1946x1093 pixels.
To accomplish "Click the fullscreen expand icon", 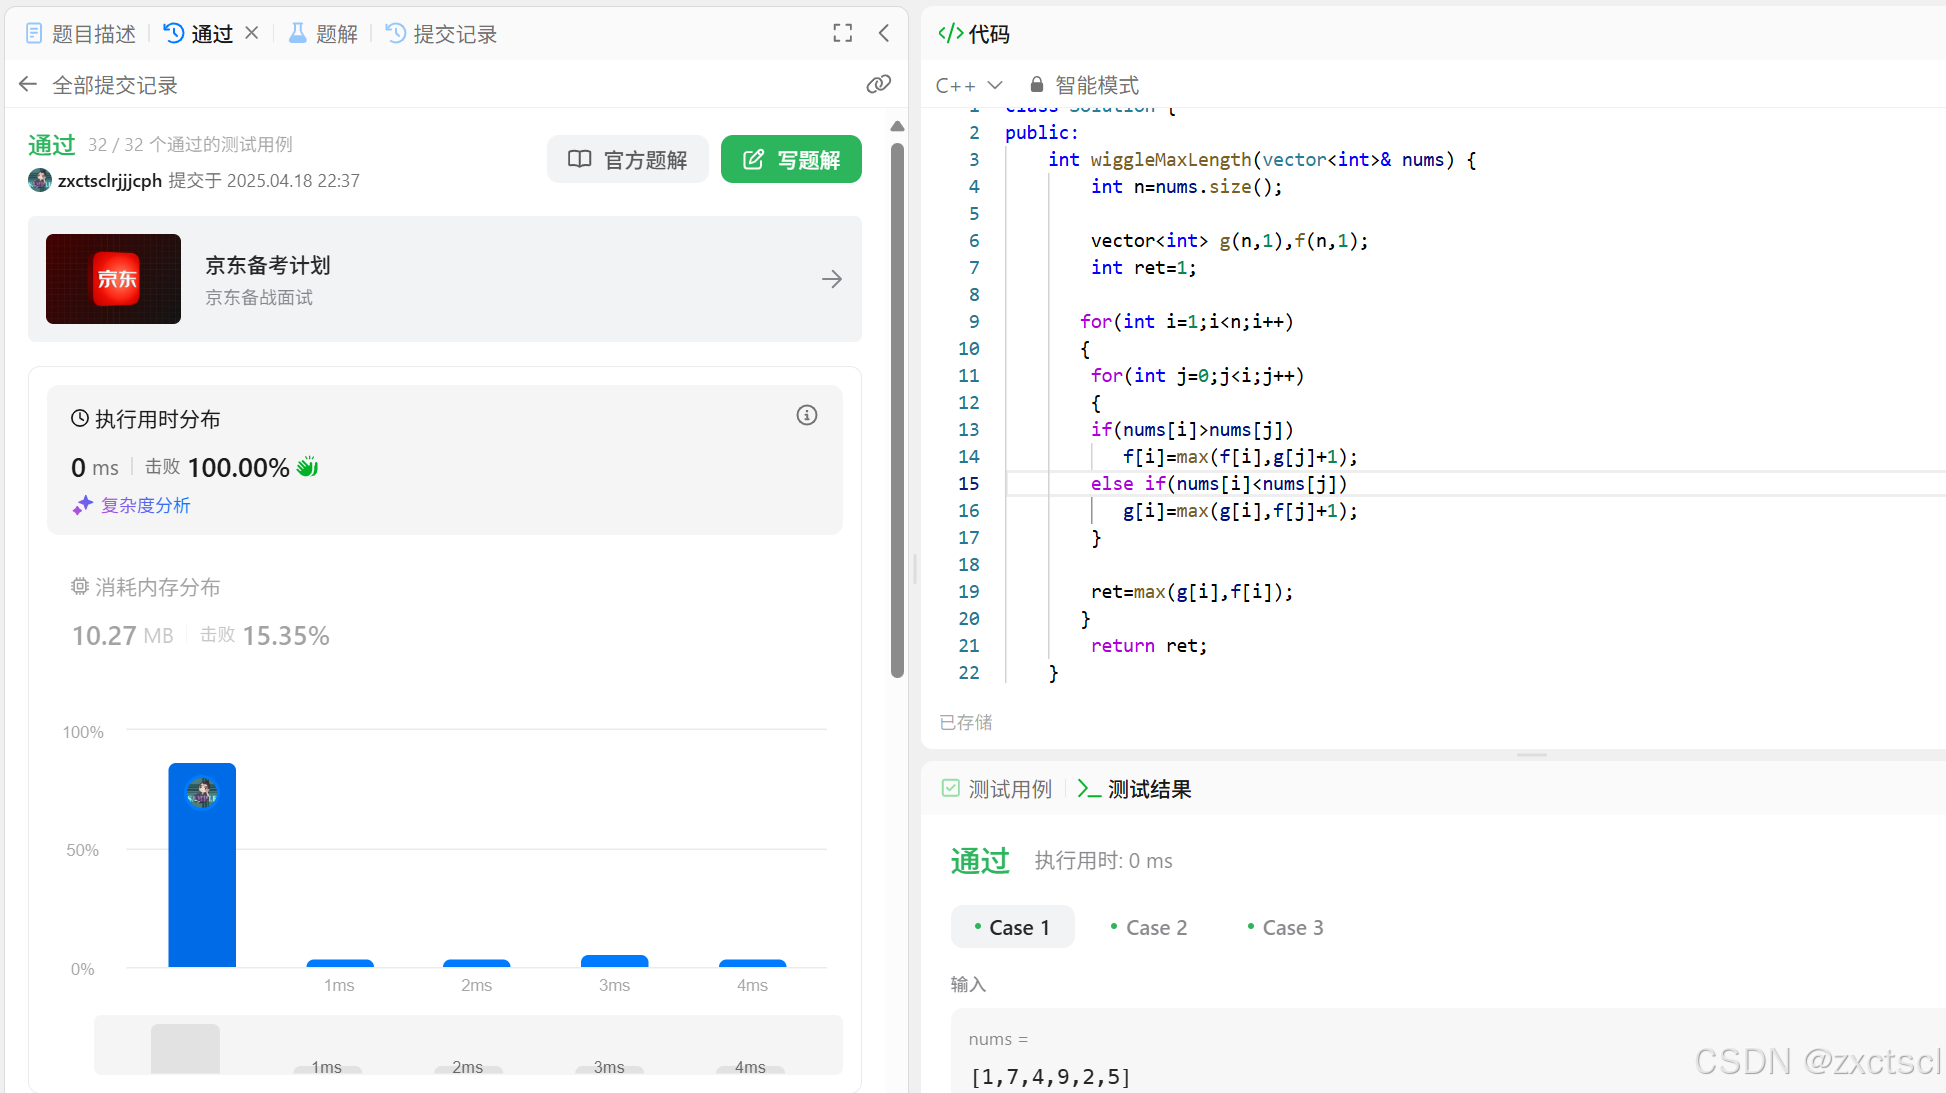I will coord(843,33).
